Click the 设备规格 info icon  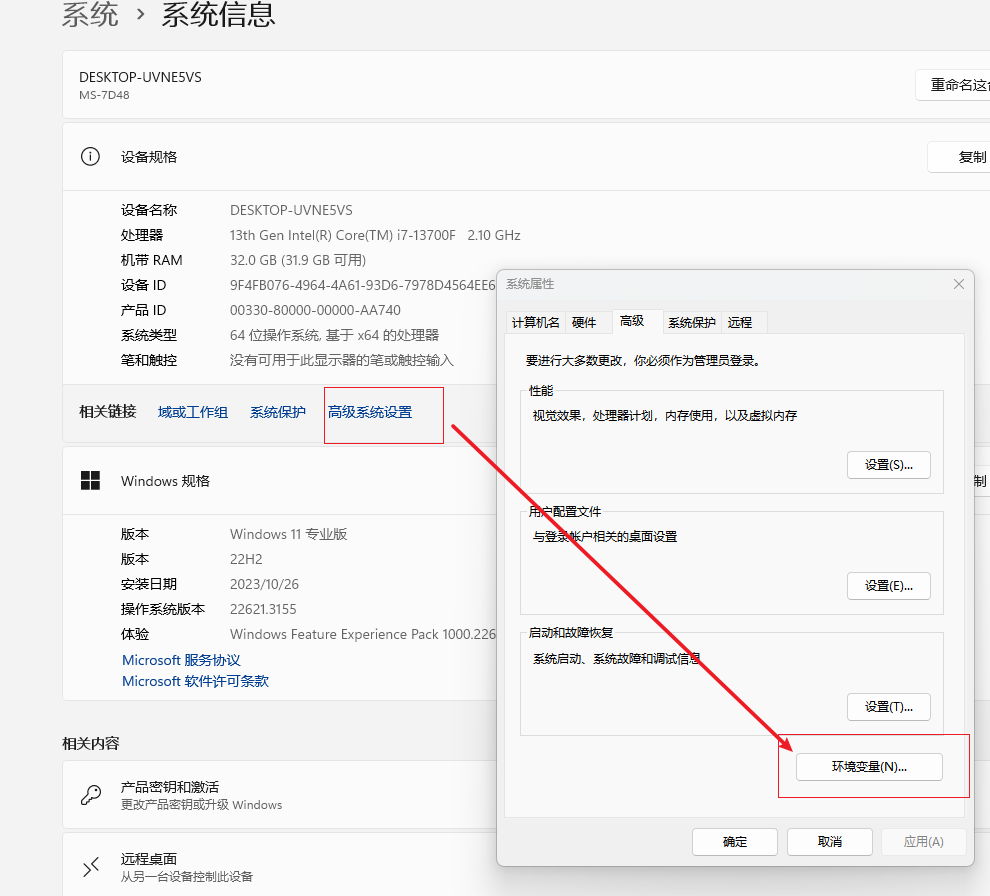(x=90, y=157)
